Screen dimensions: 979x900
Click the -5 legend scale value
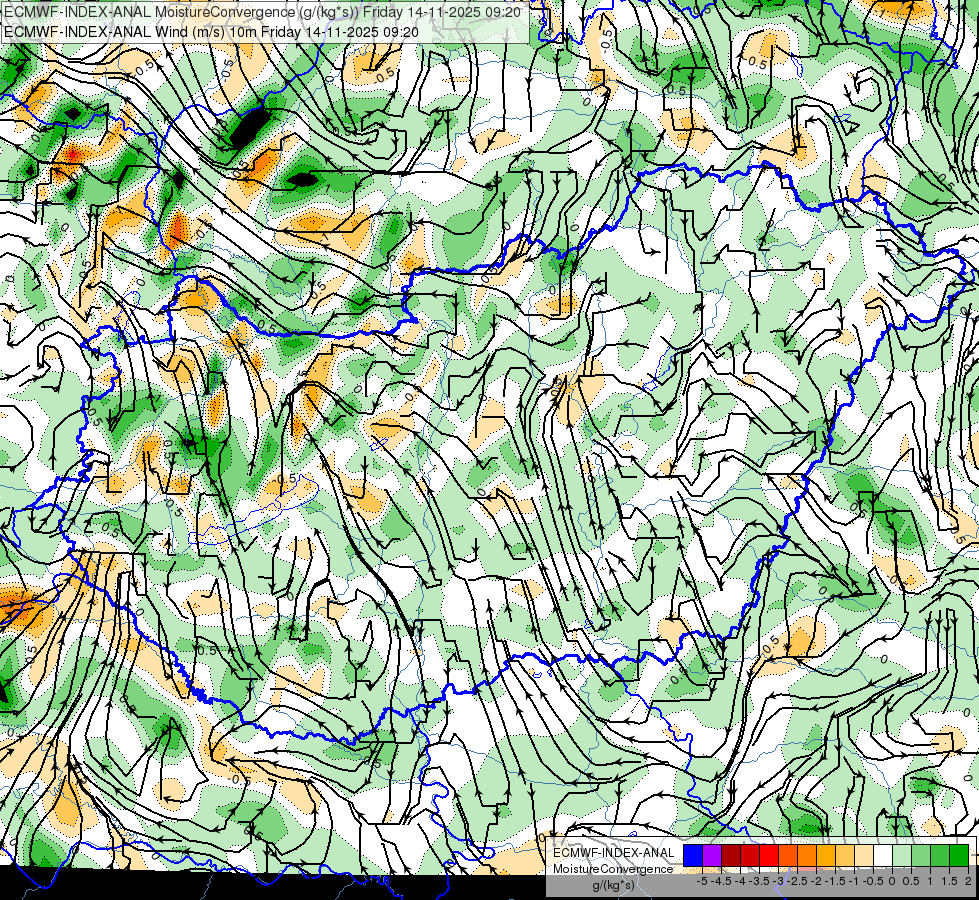coord(702,881)
